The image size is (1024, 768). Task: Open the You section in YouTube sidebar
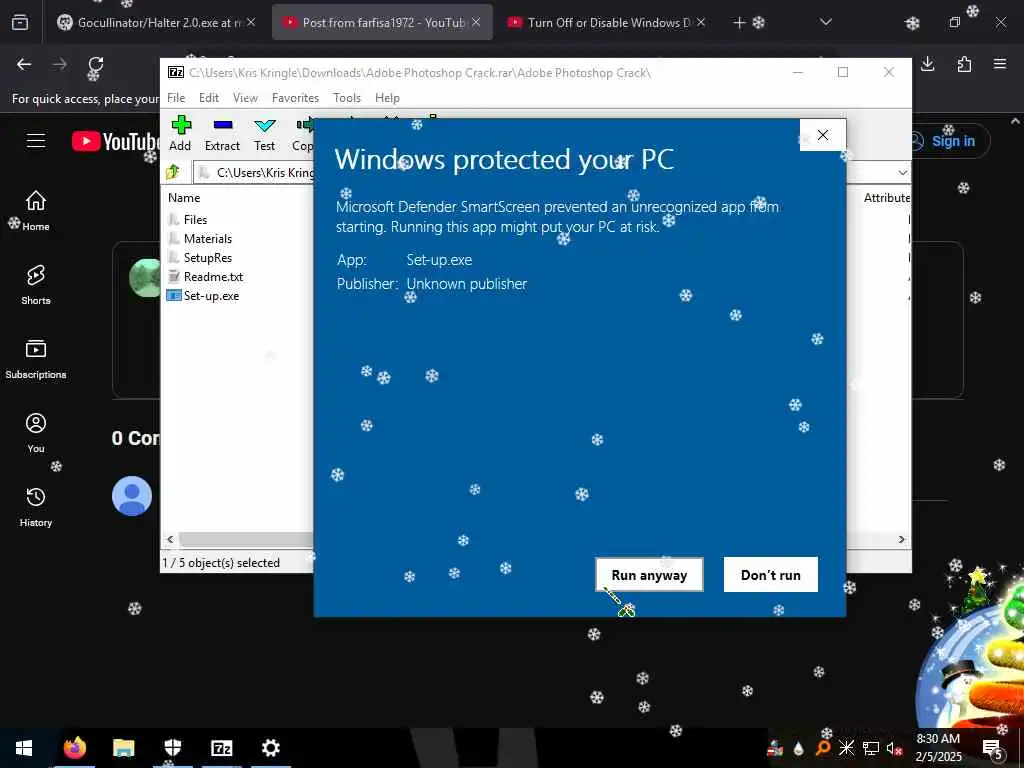[36, 432]
